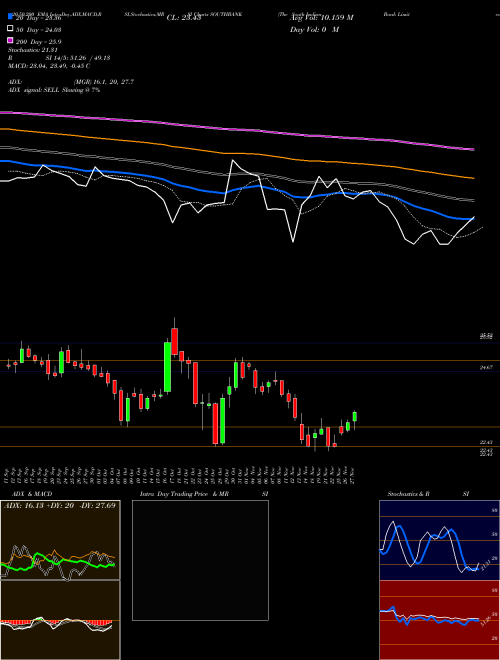Click the white 50 Day legend swatch
This screenshot has width=500, height=660.
click(11, 29)
